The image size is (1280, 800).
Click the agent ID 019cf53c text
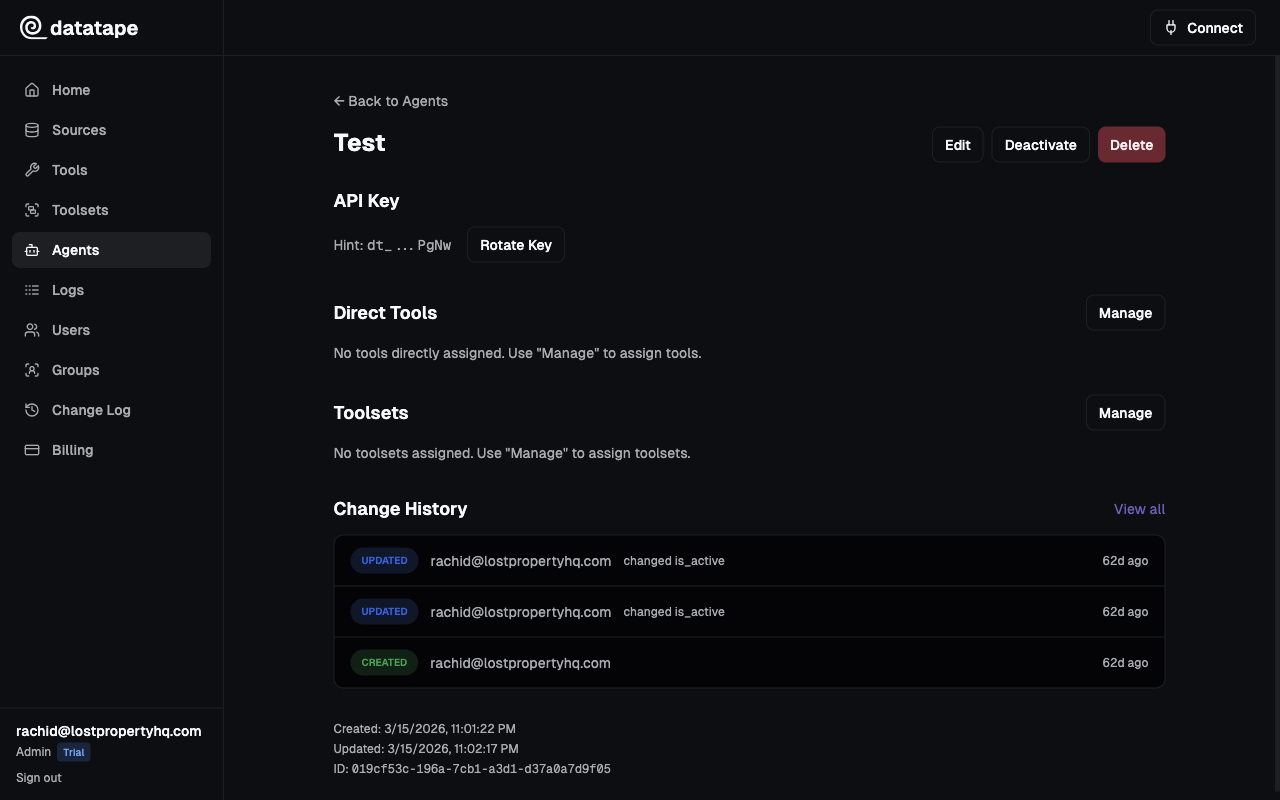pyautogui.click(x=481, y=769)
